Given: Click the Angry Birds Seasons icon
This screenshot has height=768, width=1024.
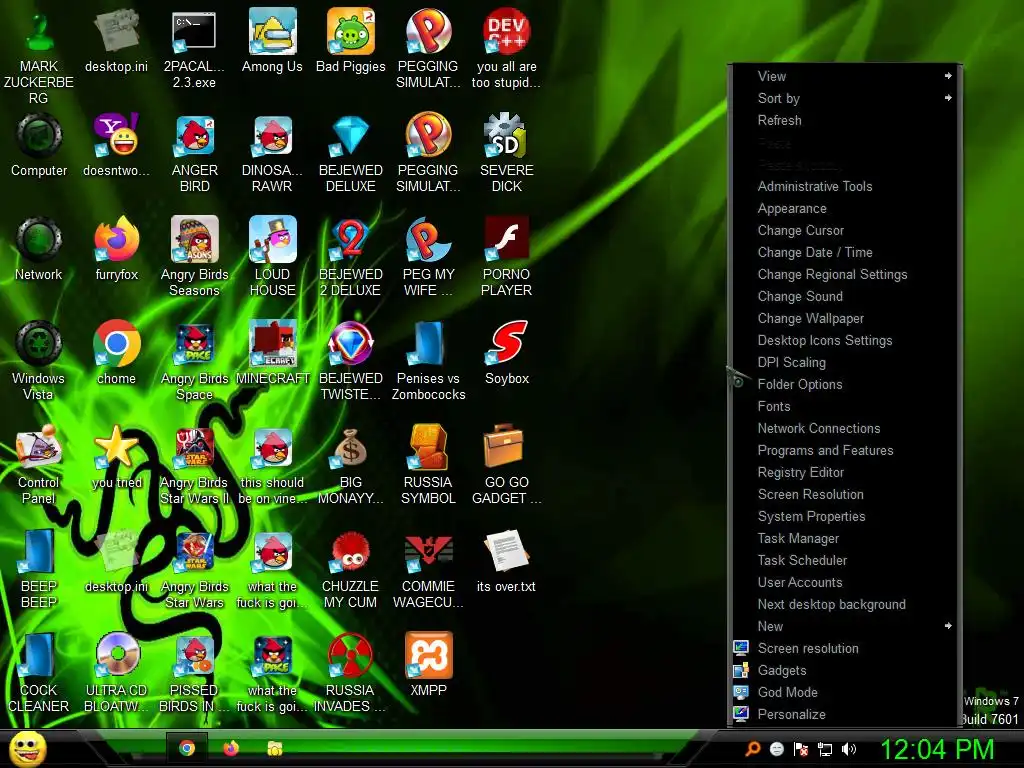Looking at the screenshot, I should [194, 257].
